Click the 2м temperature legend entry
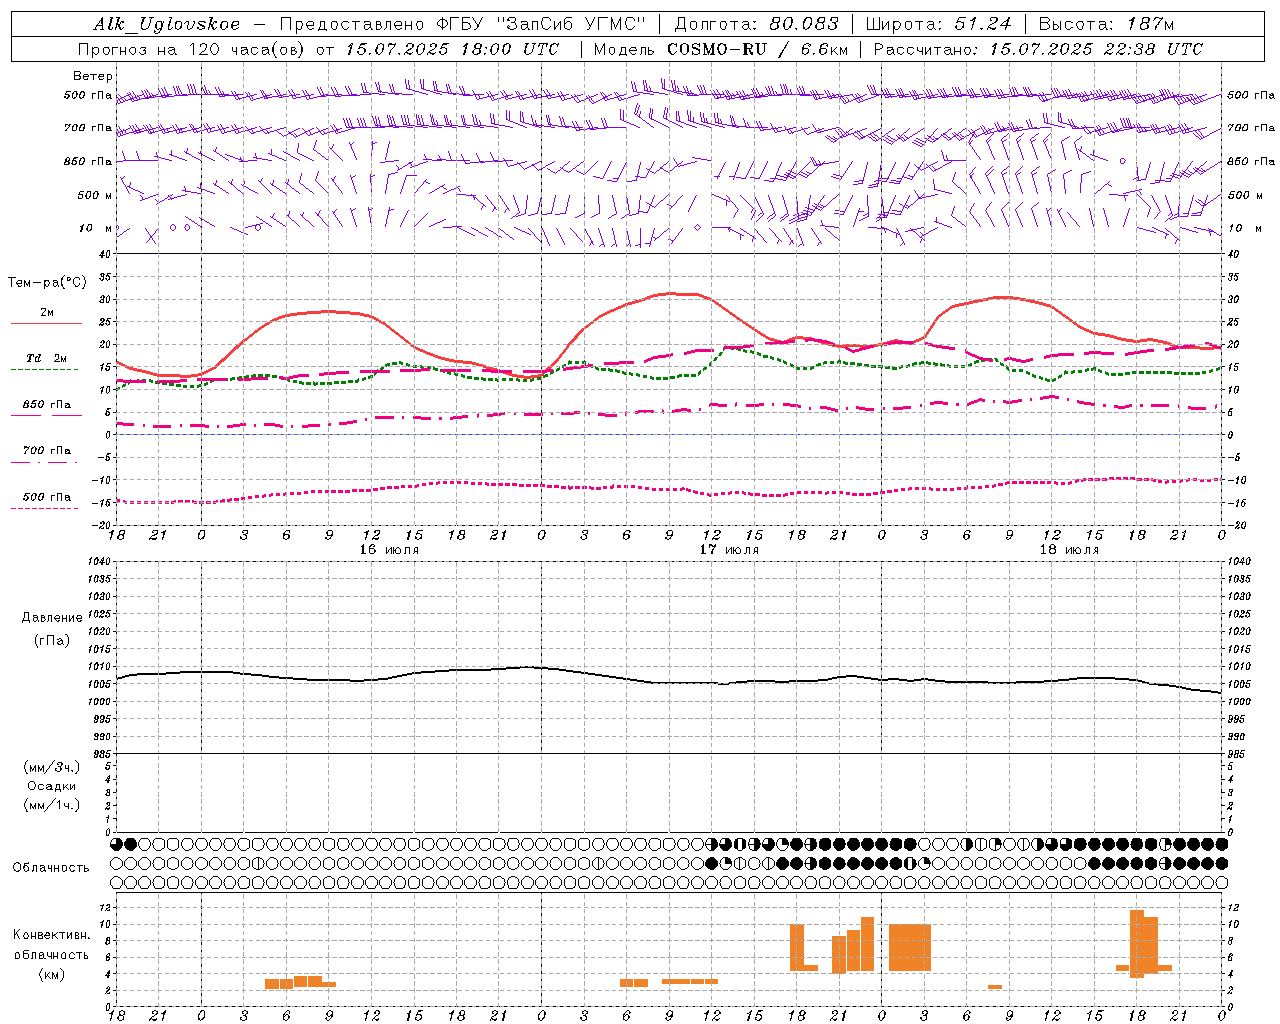Viewport: 1280px width, 1024px height. coord(47,312)
